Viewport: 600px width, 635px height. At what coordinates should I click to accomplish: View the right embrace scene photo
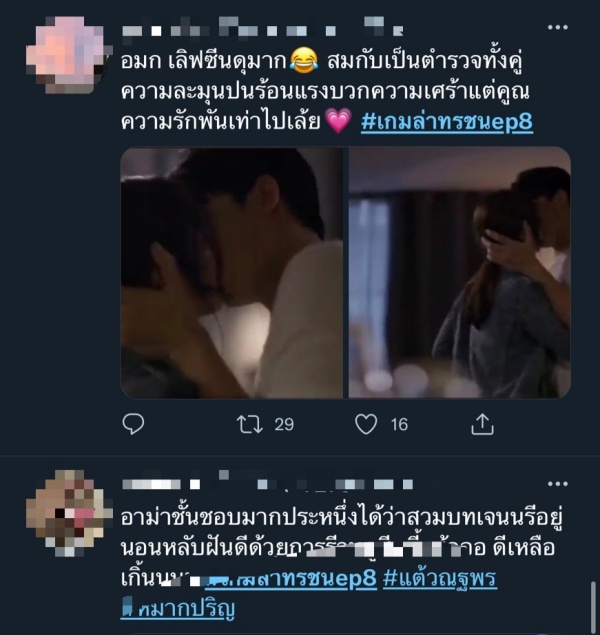[460, 273]
